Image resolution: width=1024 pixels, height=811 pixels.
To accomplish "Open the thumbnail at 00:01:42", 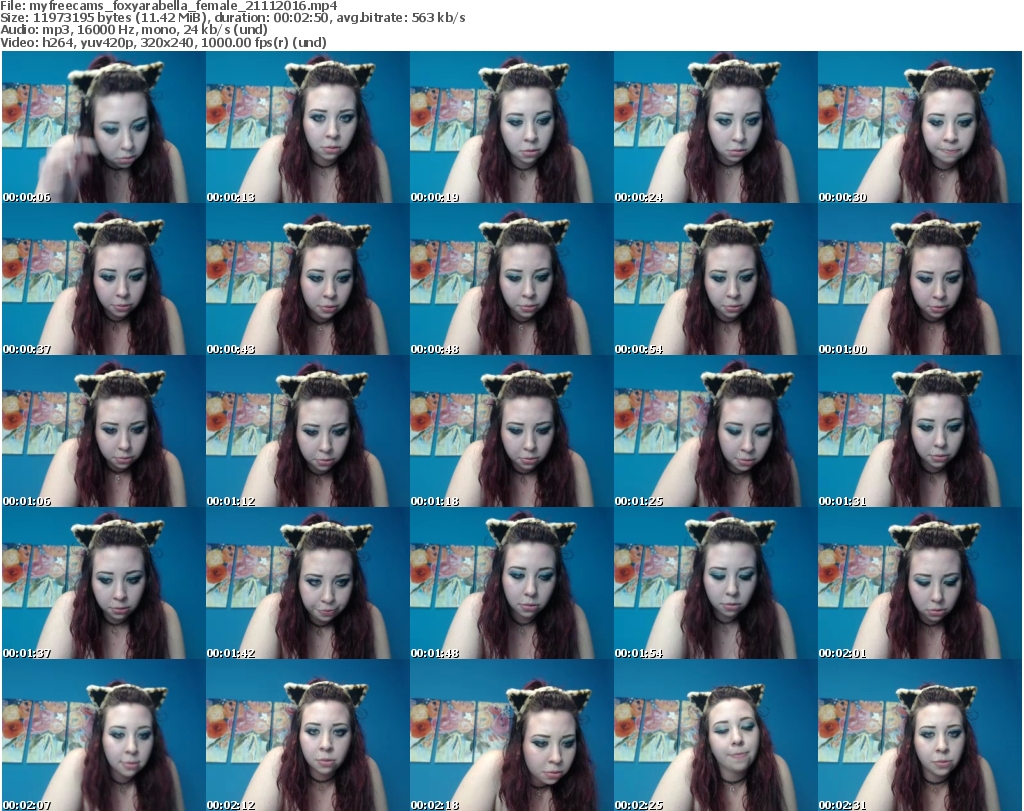I will [308, 583].
